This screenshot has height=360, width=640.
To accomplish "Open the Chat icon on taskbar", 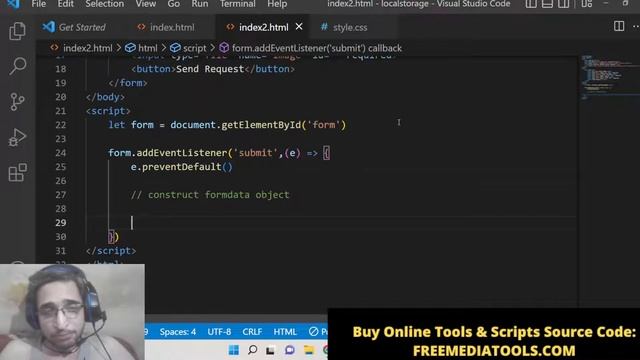I will click(290, 350).
